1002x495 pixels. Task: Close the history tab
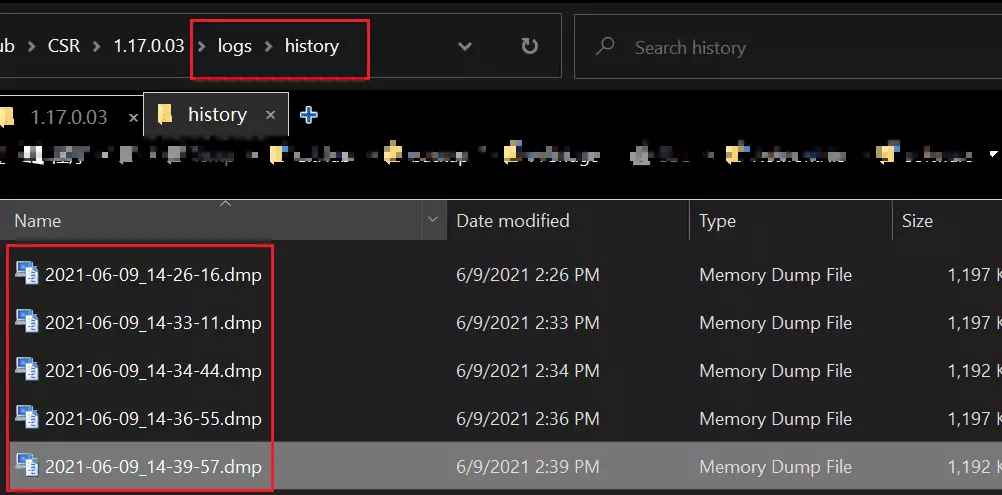click(270, 115)
